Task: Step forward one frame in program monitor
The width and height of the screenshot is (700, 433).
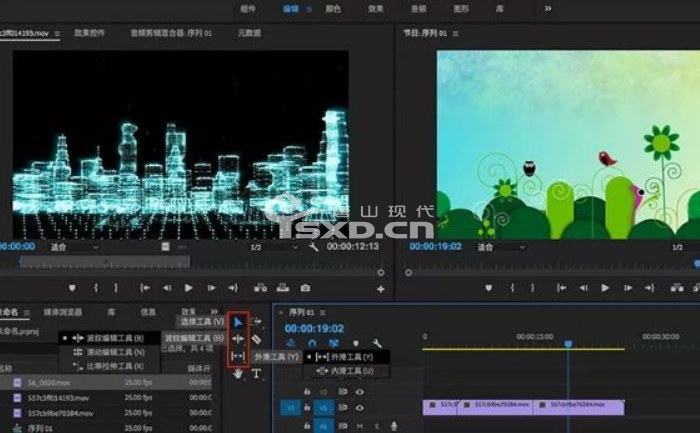Action: point(628,288)
